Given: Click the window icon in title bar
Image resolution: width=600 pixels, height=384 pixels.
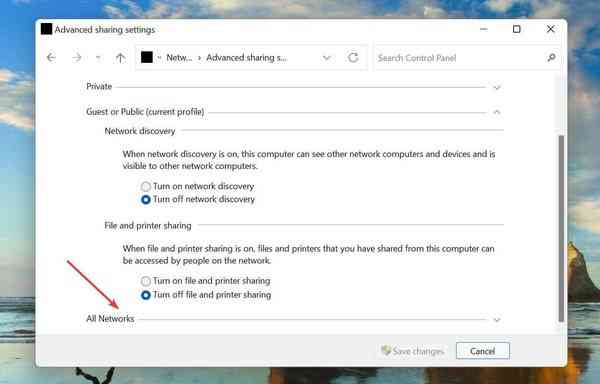Looking at the screenshot, I should point(46,29).
